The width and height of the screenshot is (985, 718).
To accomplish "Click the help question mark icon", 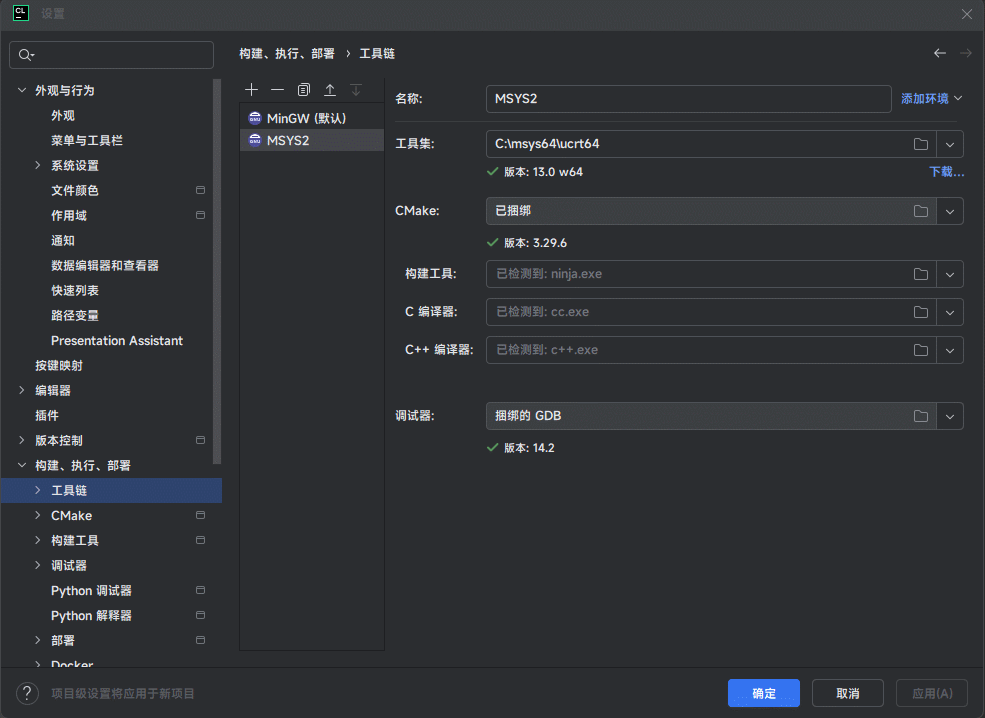I will 27,693.
